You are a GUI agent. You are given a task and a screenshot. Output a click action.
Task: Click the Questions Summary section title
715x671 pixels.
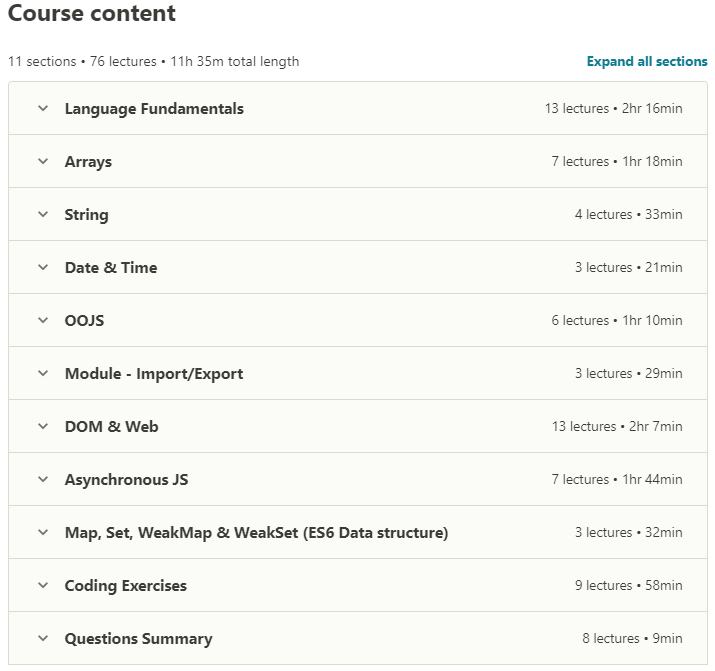(x=139, y=639)
